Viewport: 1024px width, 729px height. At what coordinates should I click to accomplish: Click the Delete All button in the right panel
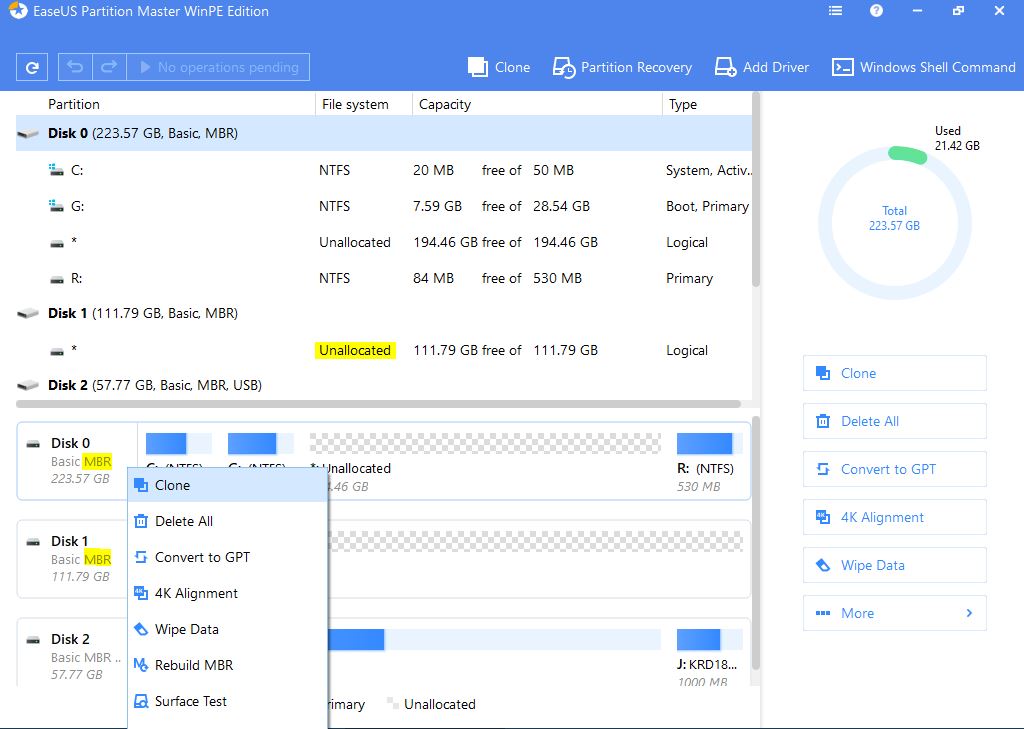point(894,421)
